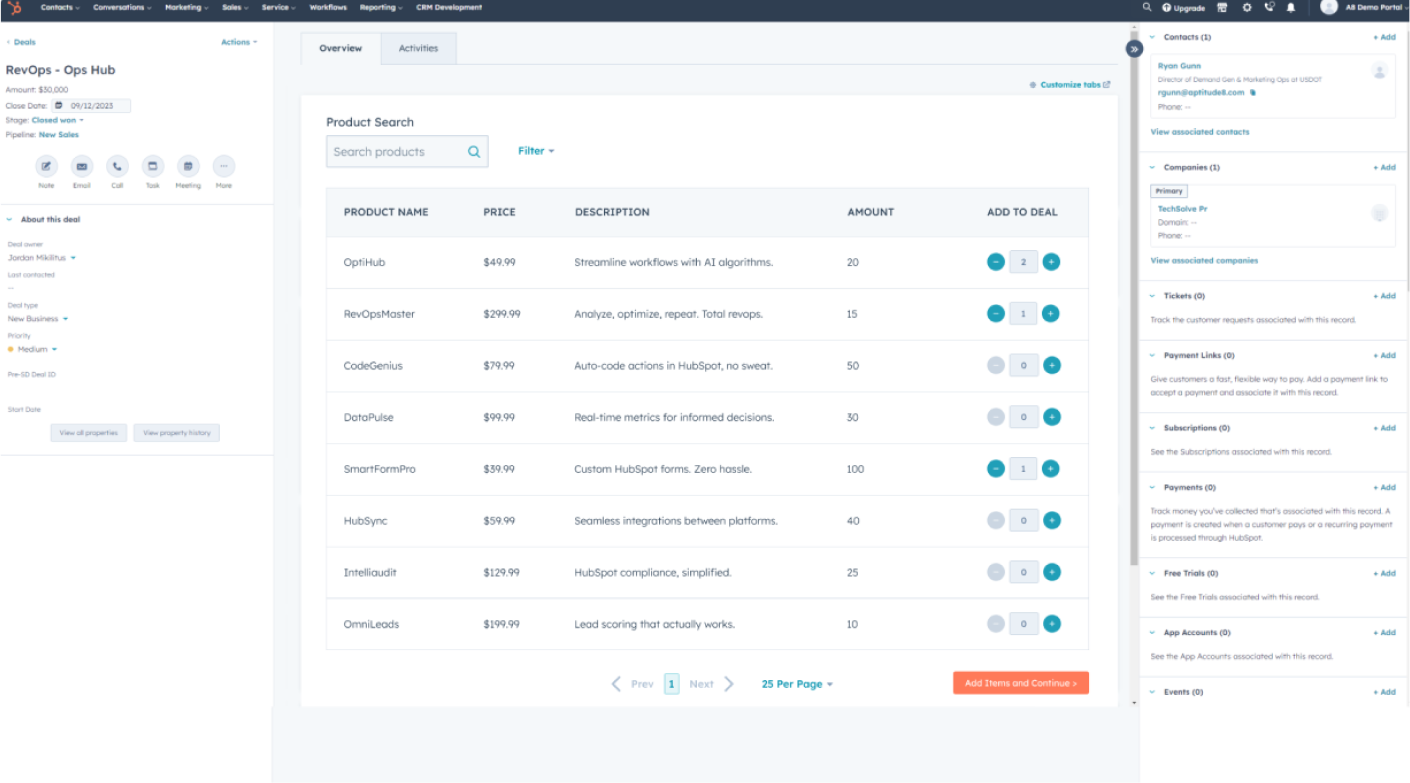The height and width of the screenshot is (783, 1410).
Task: Open the marketplace storefront icon
Action: coord(1222,7)
